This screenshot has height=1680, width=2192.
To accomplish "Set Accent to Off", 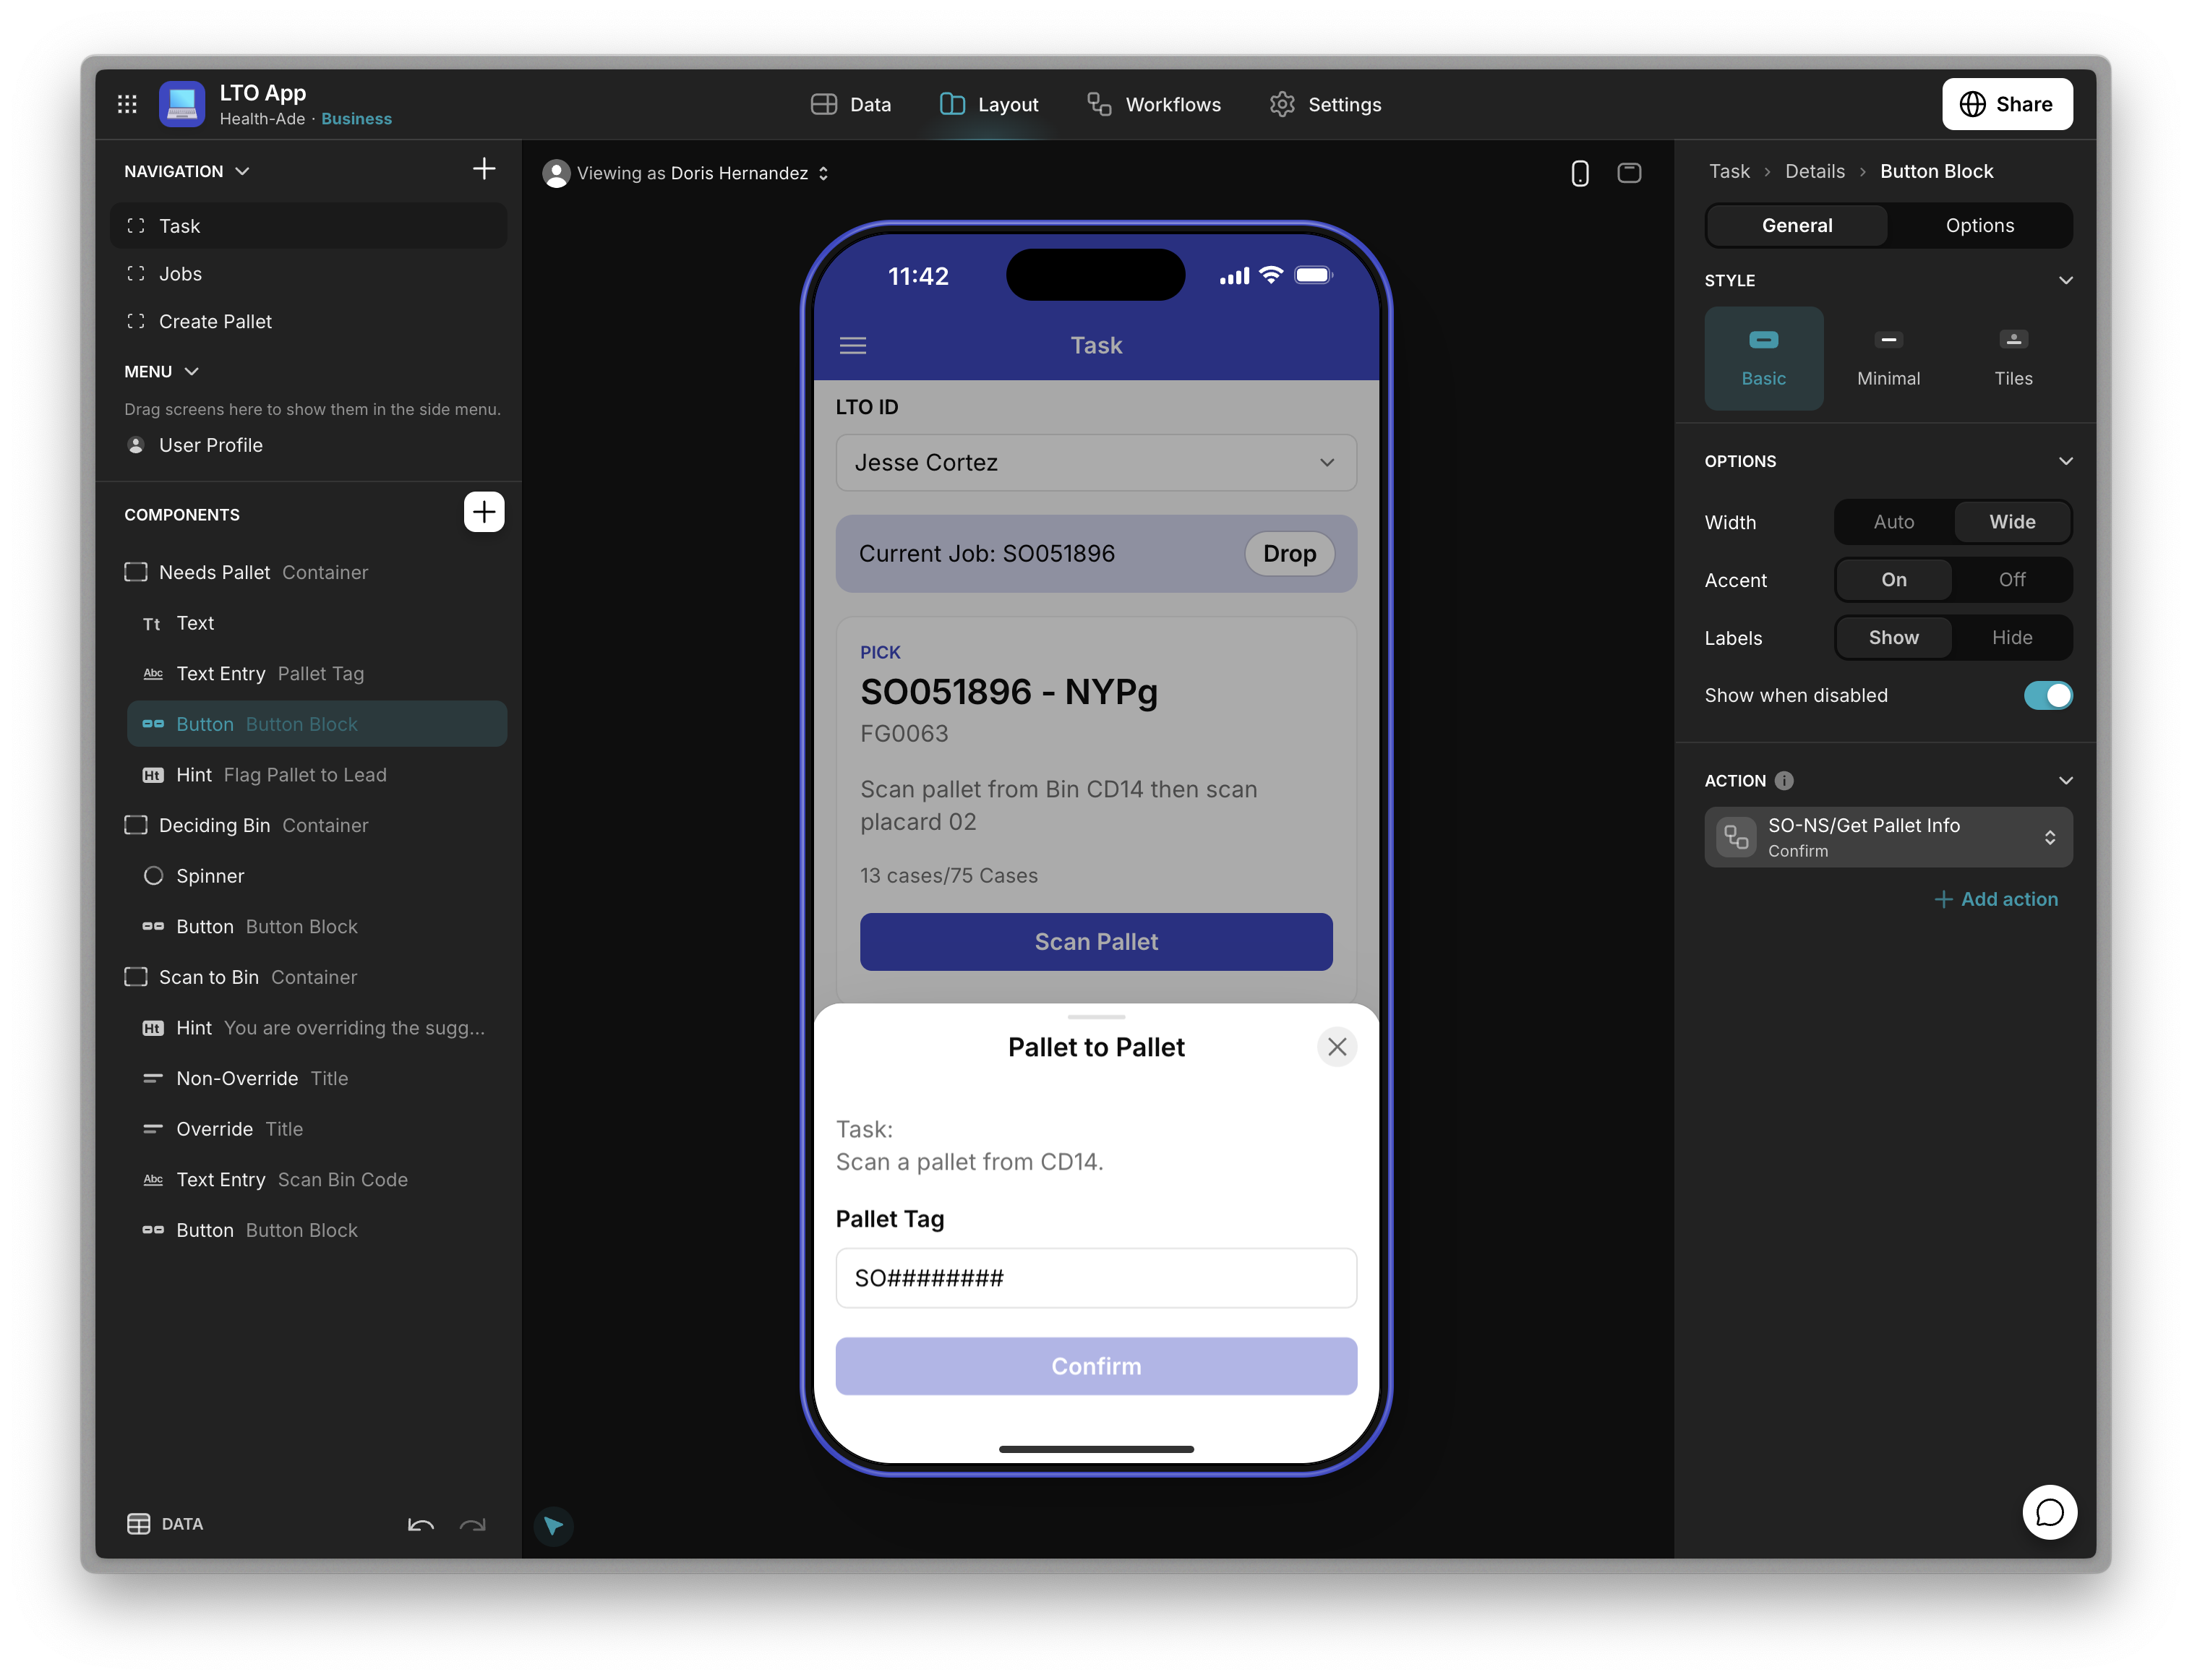I will tap(2011, 580).
